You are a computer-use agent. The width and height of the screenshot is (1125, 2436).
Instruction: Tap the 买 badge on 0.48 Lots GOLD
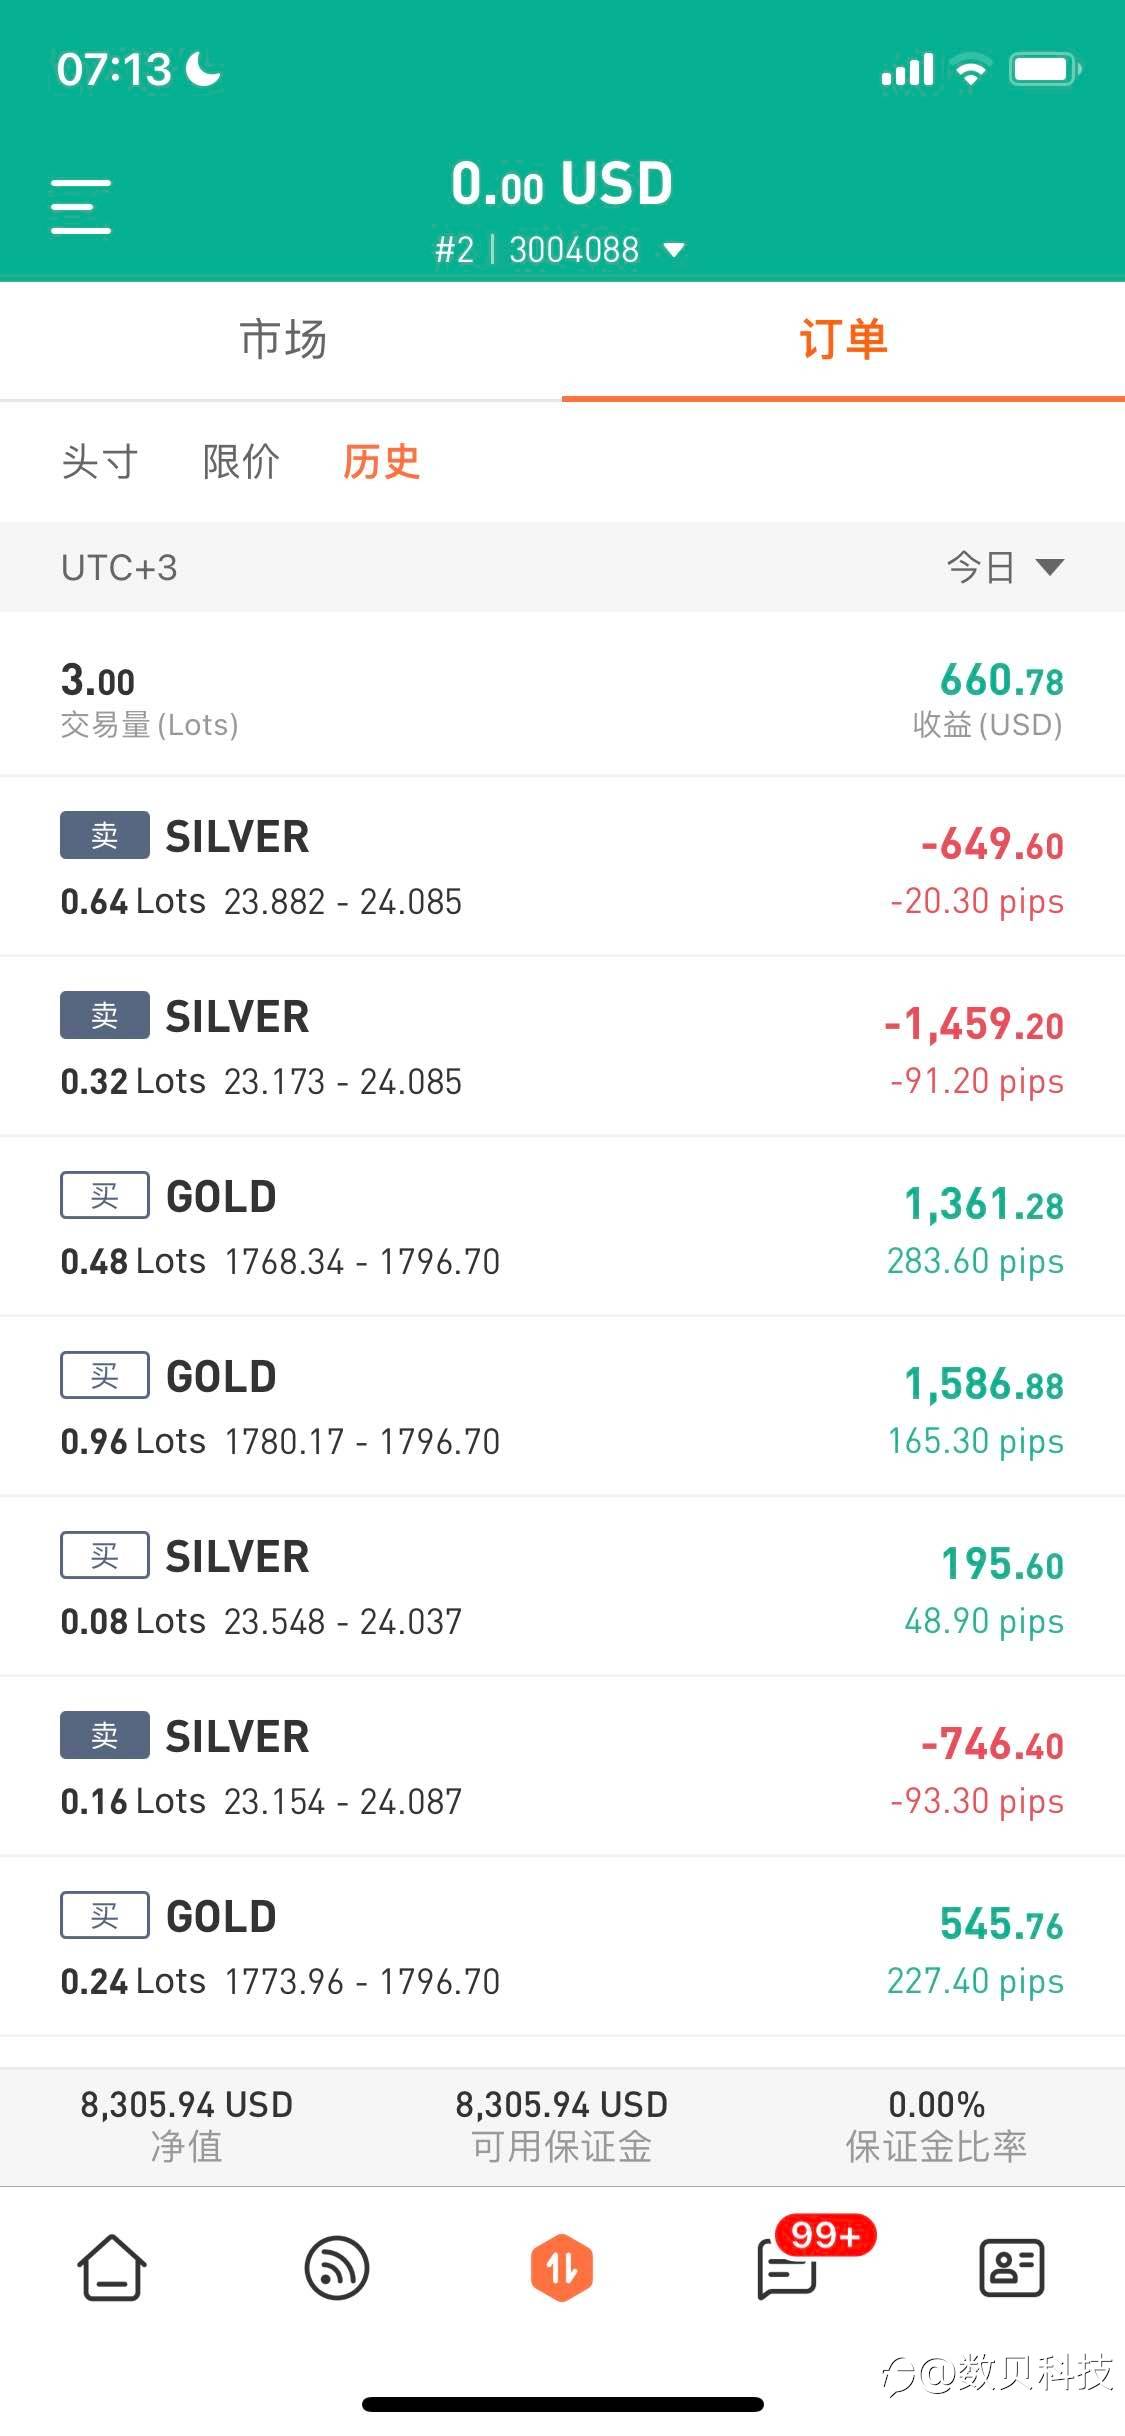tap(105, 1195)
